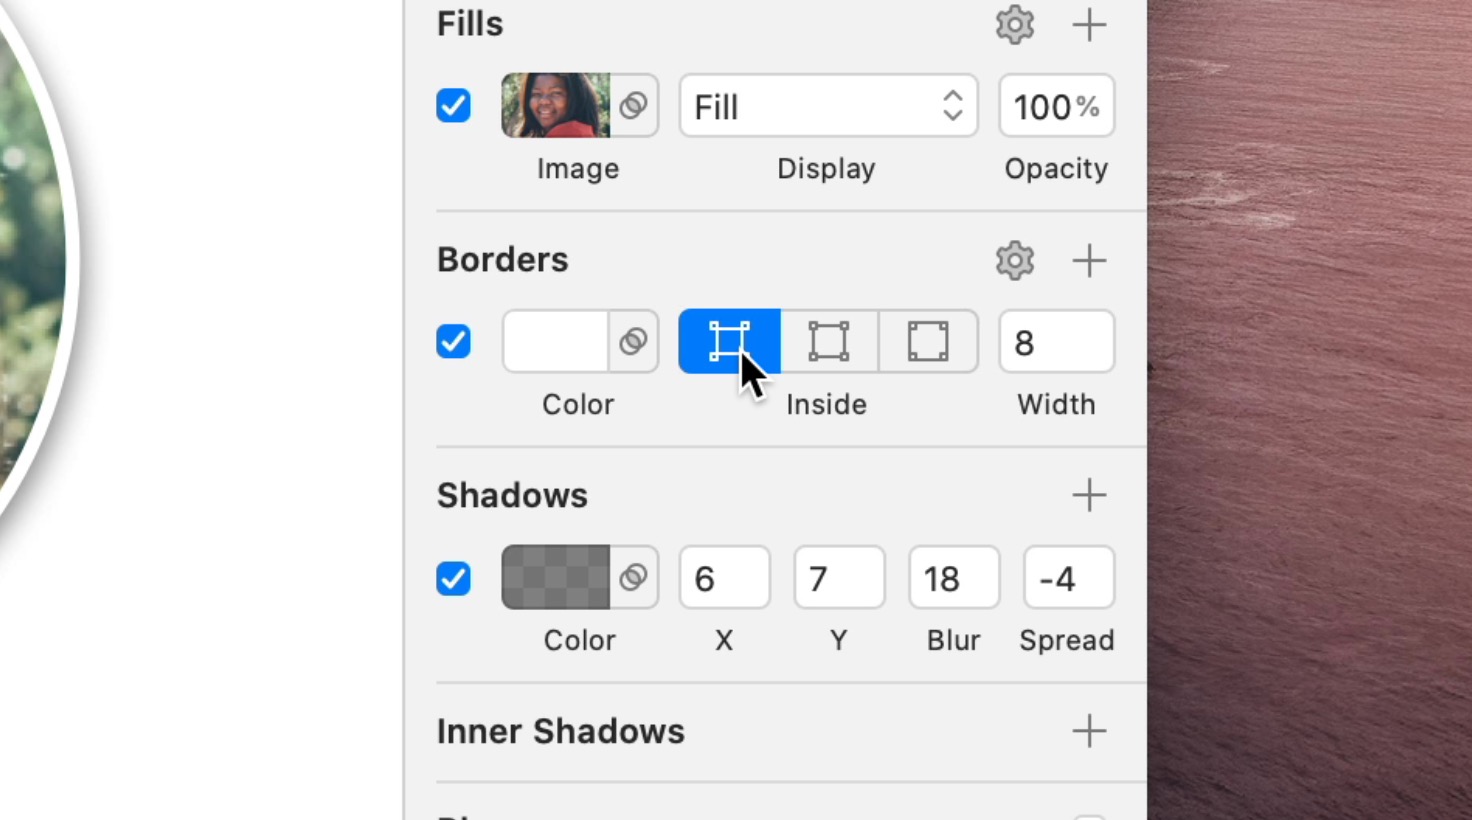Image resolution: width=1472 pixels, height=820 pixels.
Task: Open Fills settings gear
Action: (x=1014, y=25)
